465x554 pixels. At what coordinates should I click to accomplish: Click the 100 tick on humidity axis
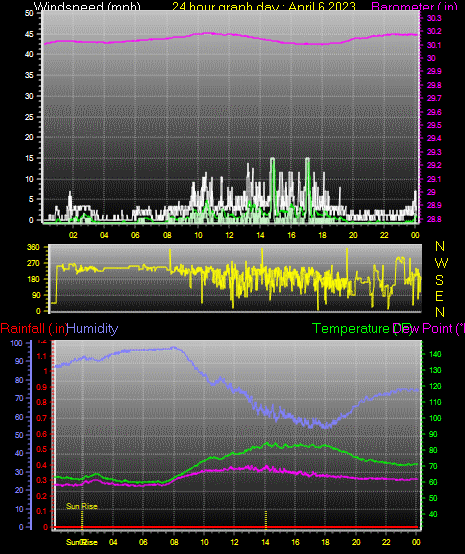click(x=16, y=343)
